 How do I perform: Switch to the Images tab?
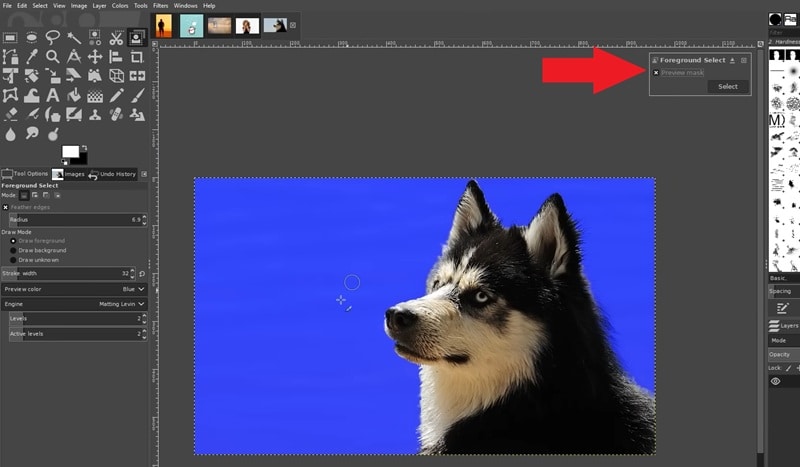68,174
